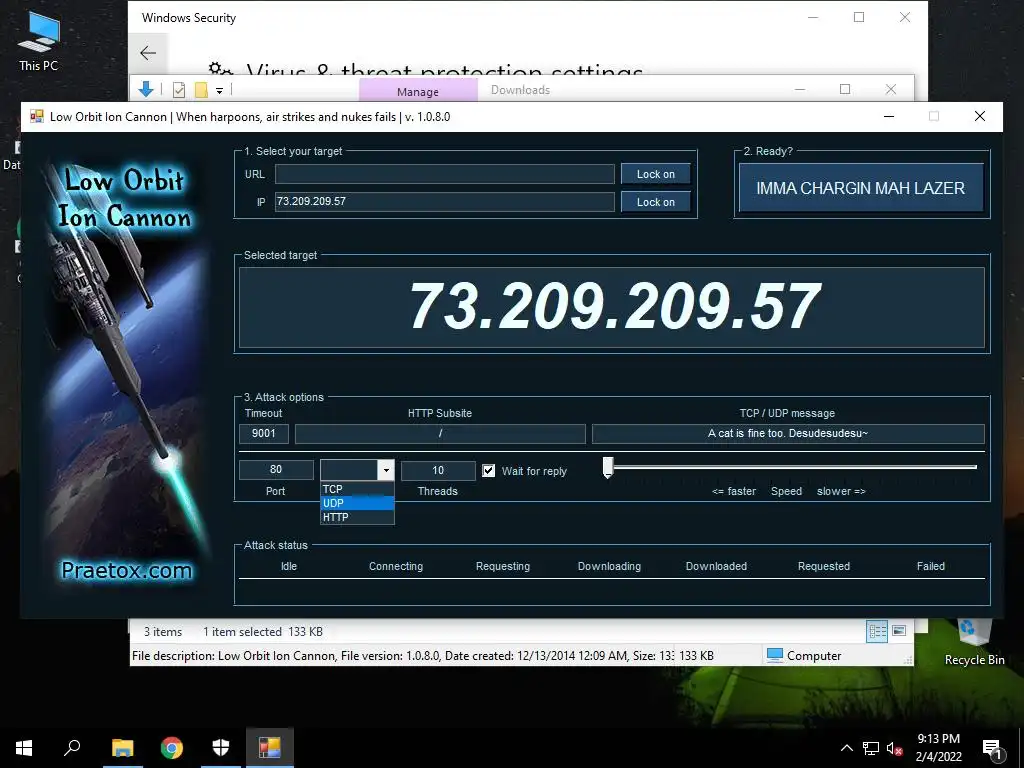The height and width of the screenshot is (768, 1024).
Task: Open the This PC desktop icon
Action: point(39,40)
